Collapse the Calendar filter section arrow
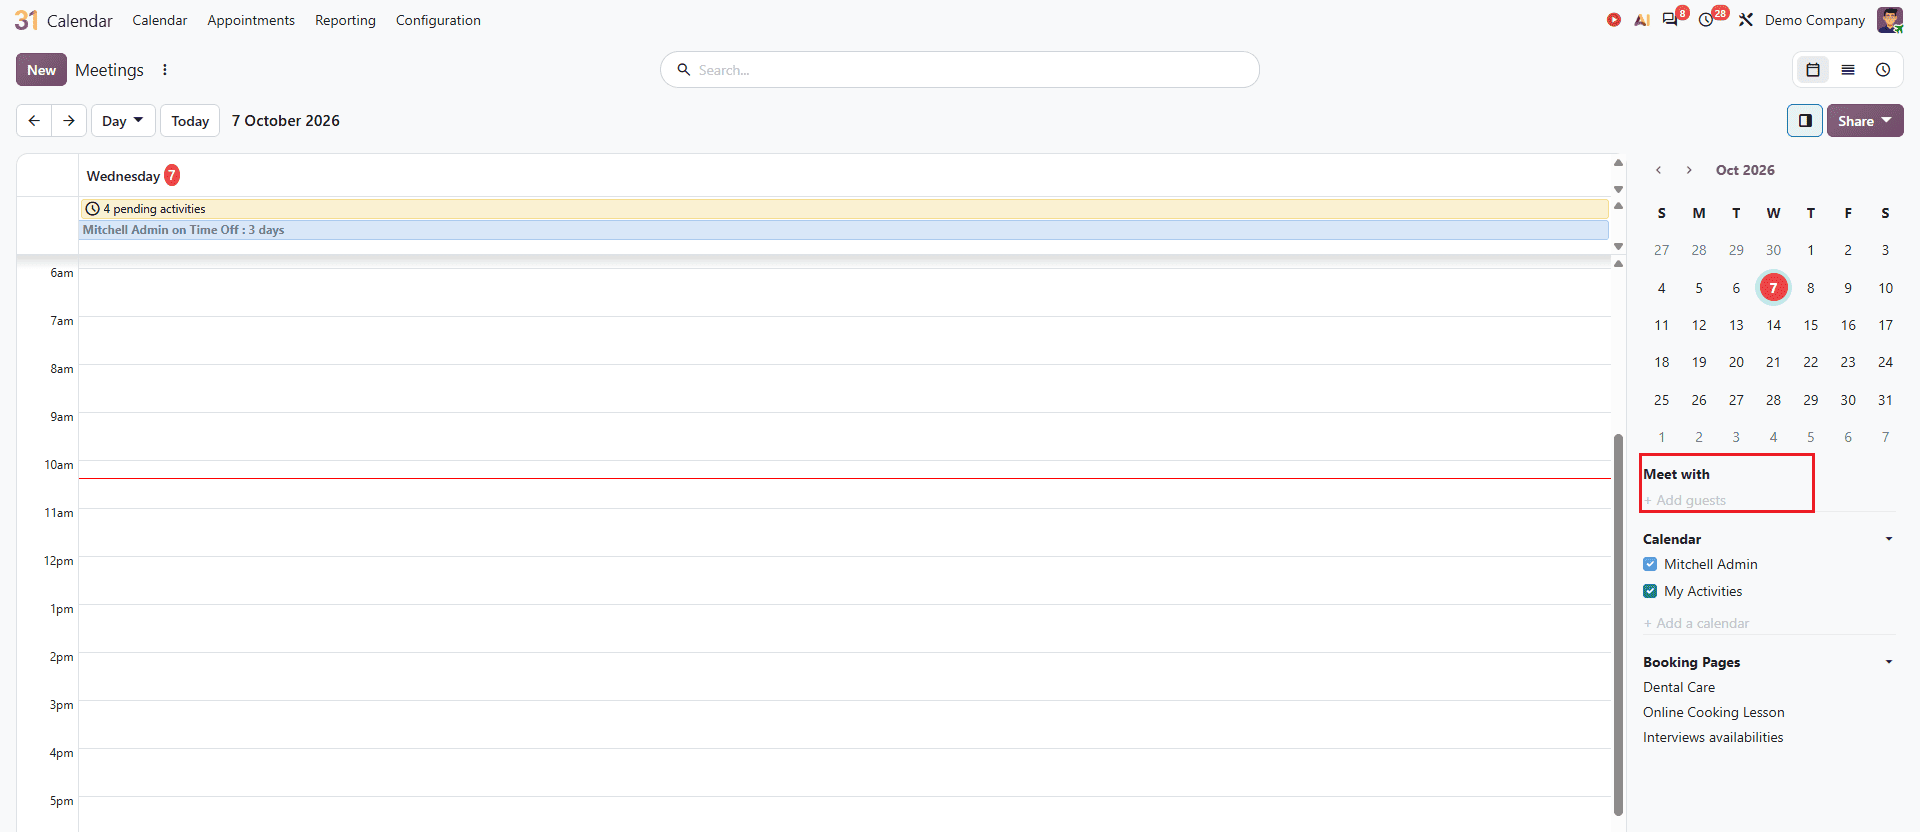This screenshot has height=832, width=1920. click(x=1889, y=539)
